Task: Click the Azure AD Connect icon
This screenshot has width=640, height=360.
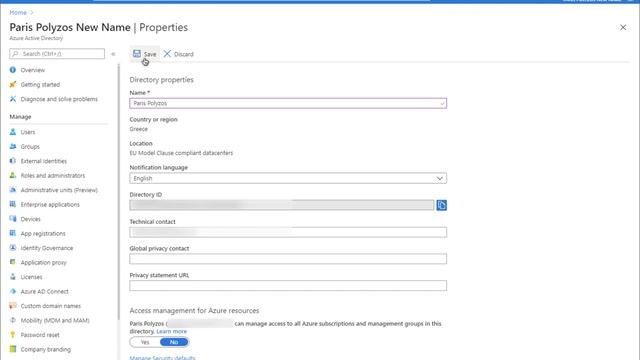Action: click(13, 291)
